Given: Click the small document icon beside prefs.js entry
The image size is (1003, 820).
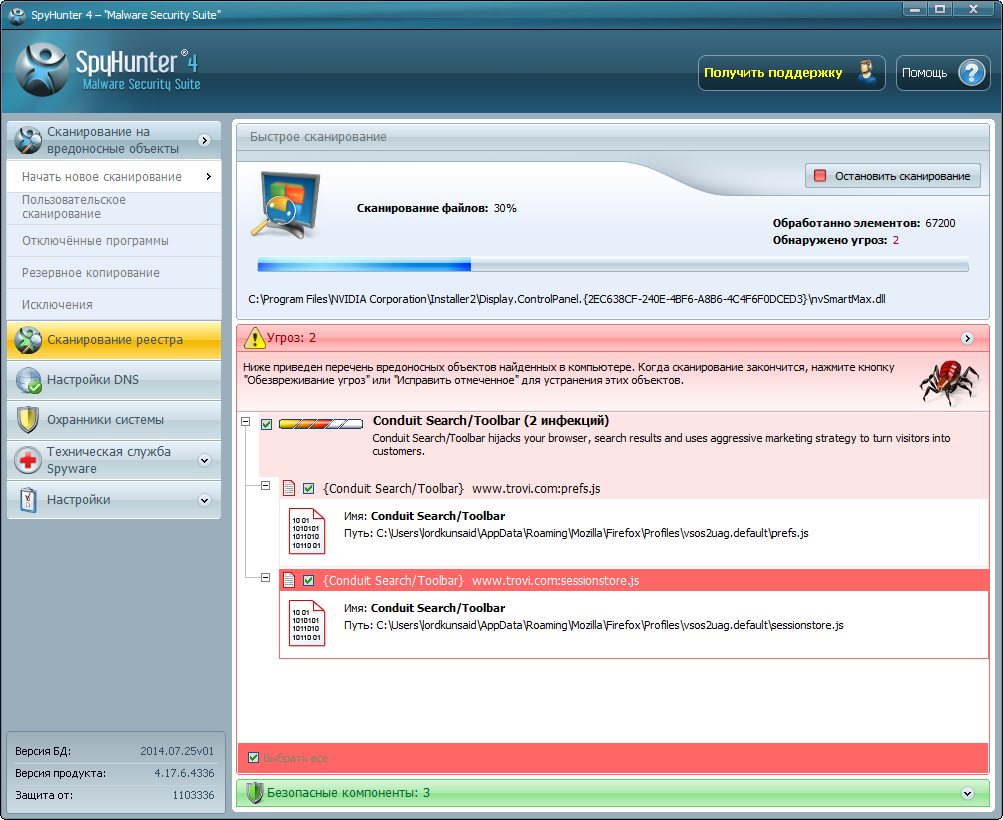Looking at the screenshot, I should click(289, 488).
